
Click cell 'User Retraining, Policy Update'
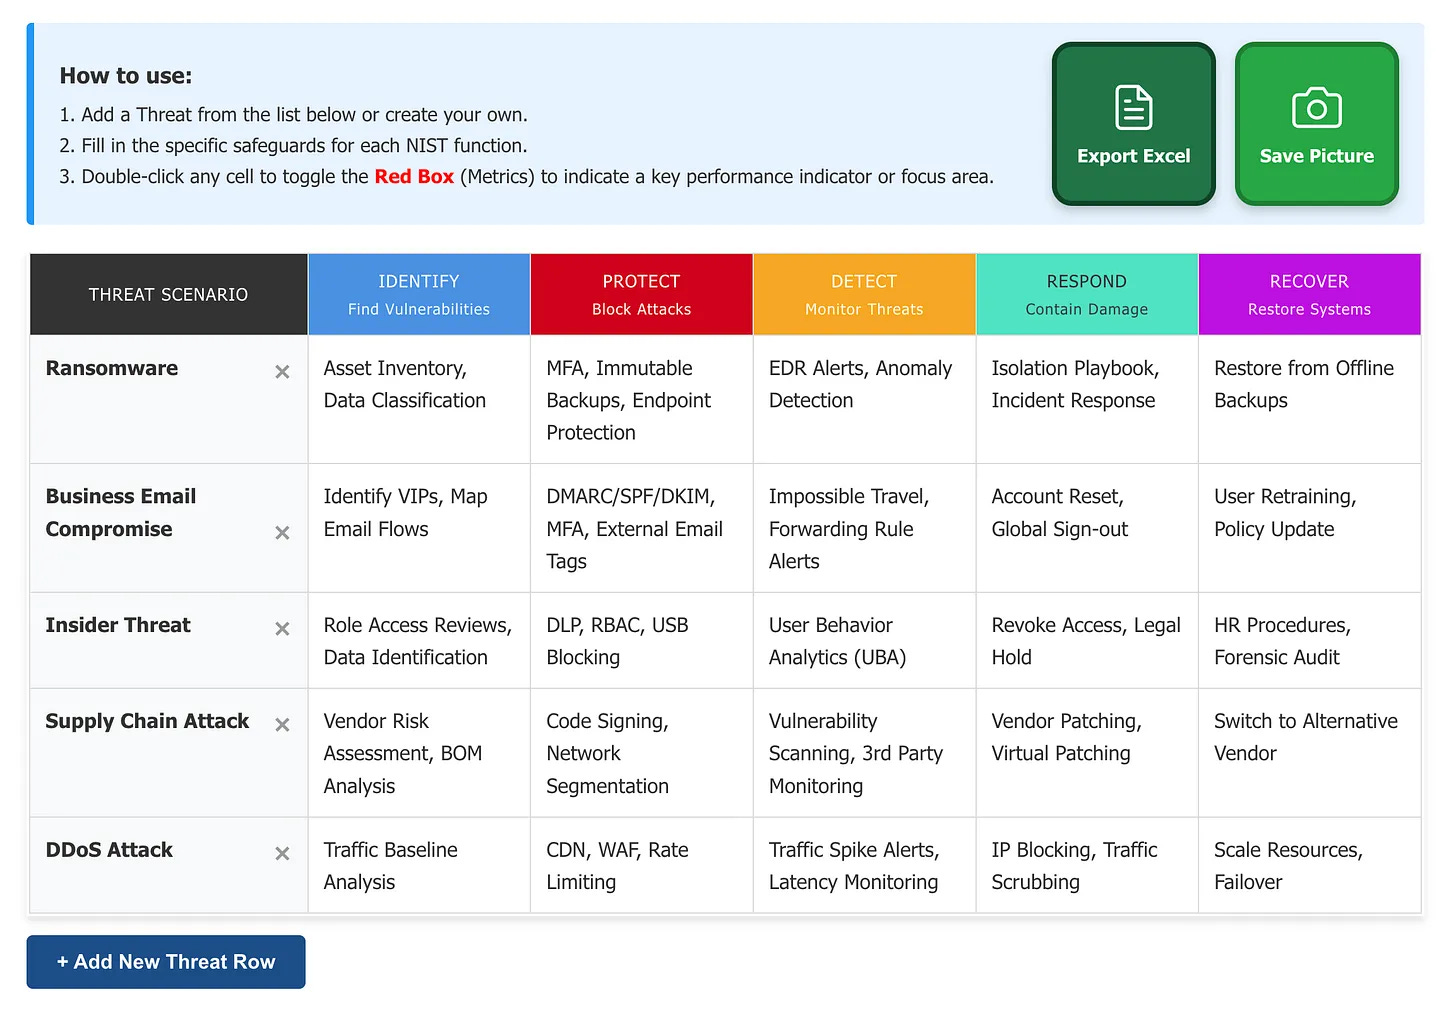(x=1309, y=528)
